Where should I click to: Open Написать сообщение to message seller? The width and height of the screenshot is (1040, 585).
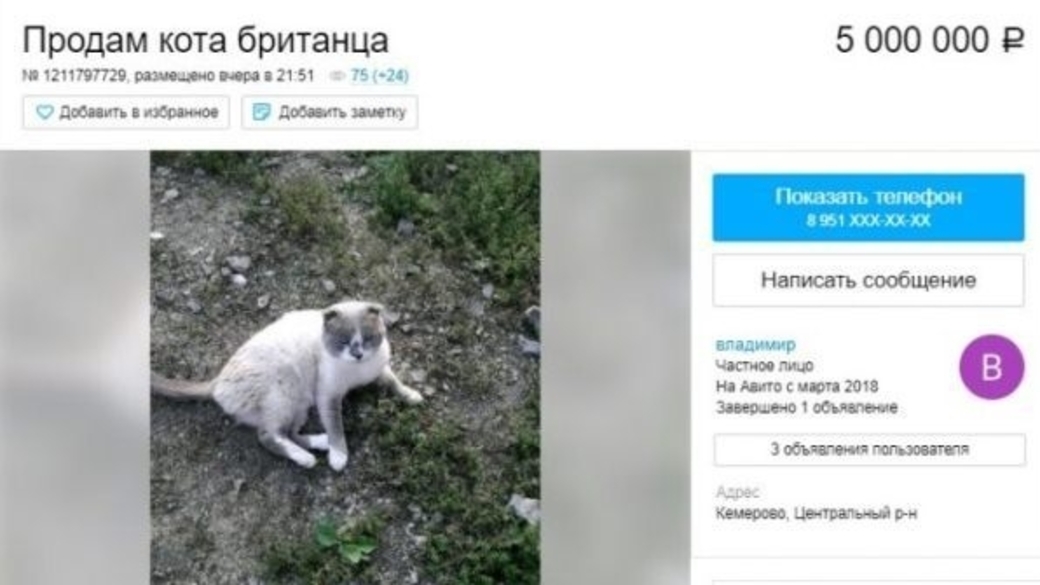(868, 280)
